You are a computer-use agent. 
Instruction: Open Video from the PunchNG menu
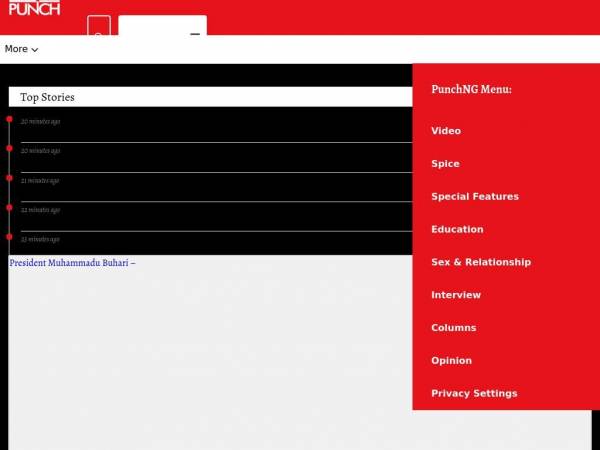(446, 131)
